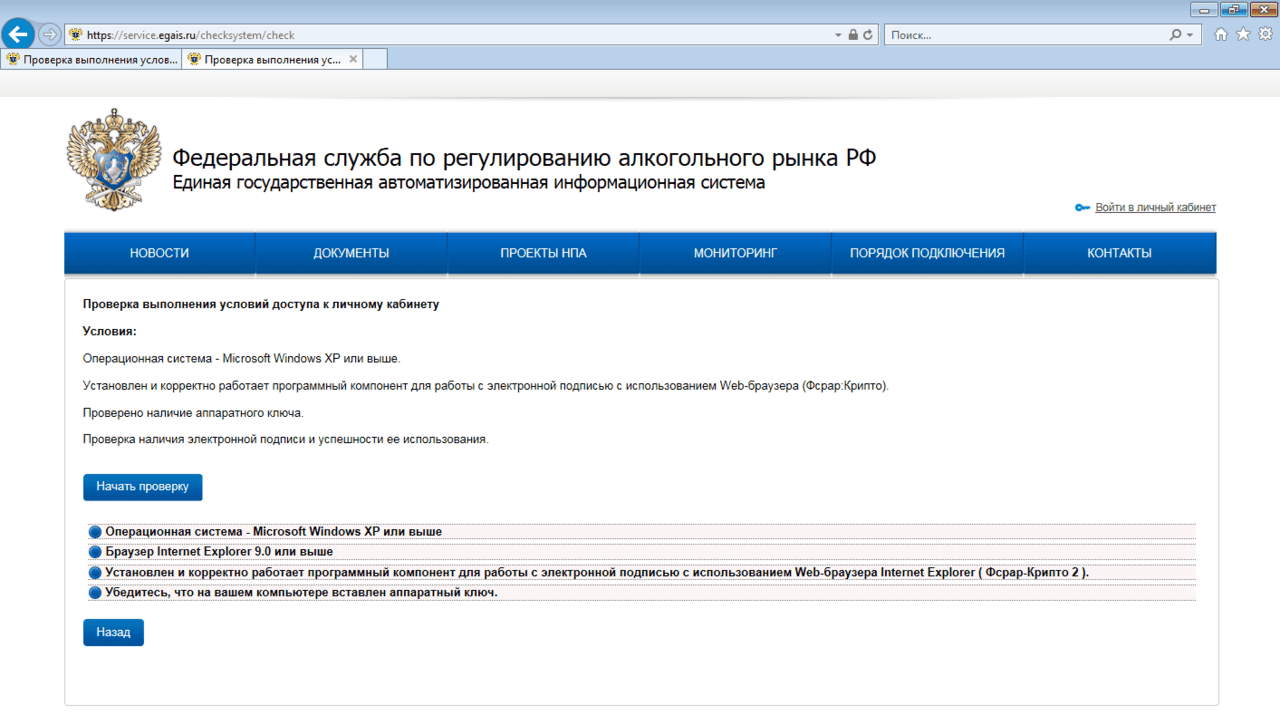Open the ПОРЯДОК ПОДКЛЮЧЕНИЯ menu item
The height and width of the screenshot is (715, 1280).
[927, 253]
